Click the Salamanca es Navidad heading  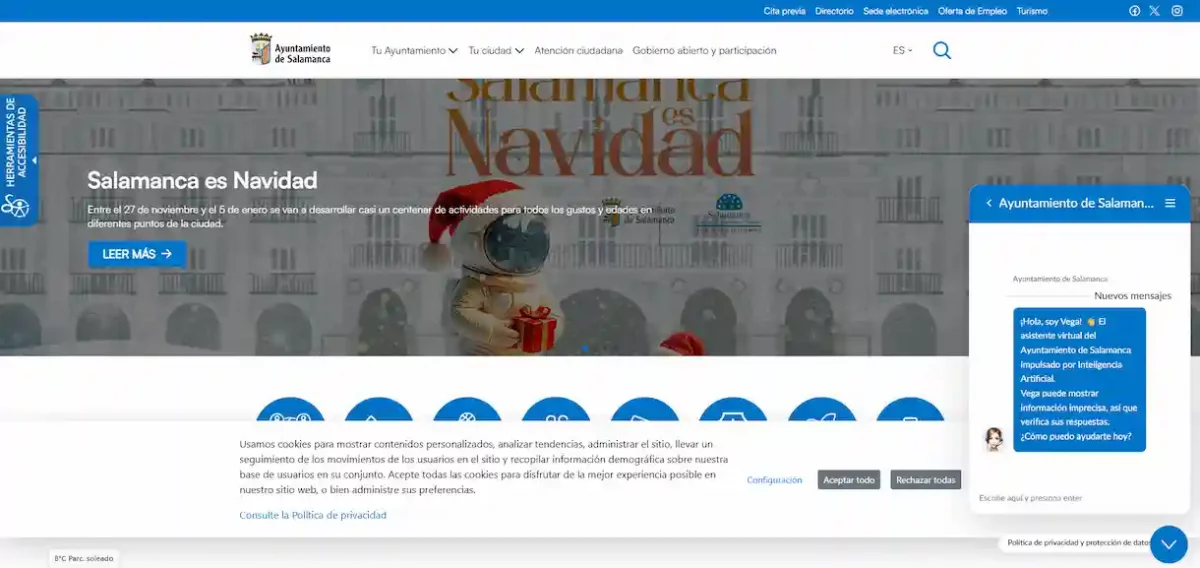(x=202, y=181)
